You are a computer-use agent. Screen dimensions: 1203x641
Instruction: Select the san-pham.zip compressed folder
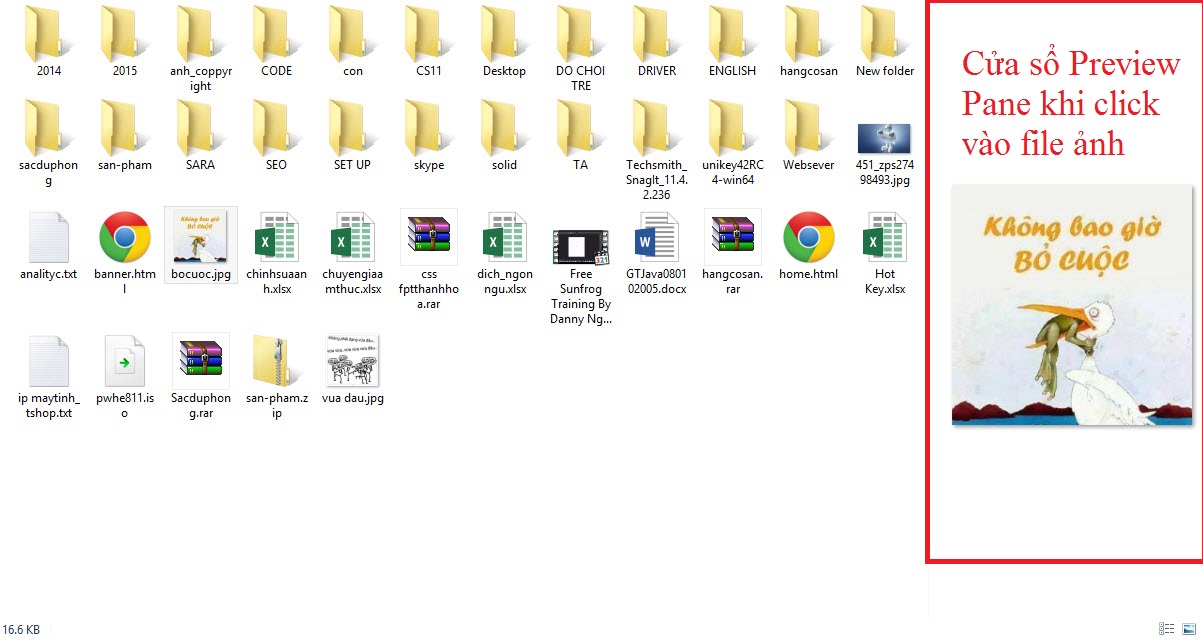pyautogui.click(x=276, y=377)
